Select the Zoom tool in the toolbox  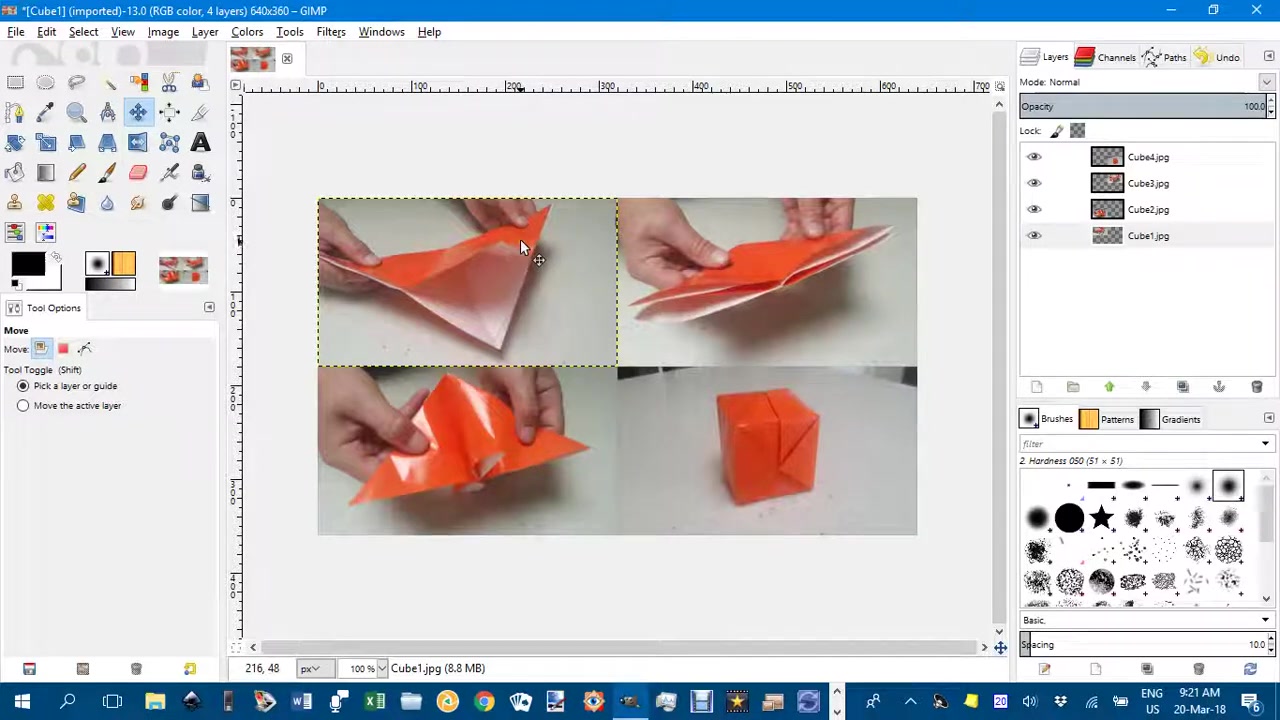(x=77, y=112)
